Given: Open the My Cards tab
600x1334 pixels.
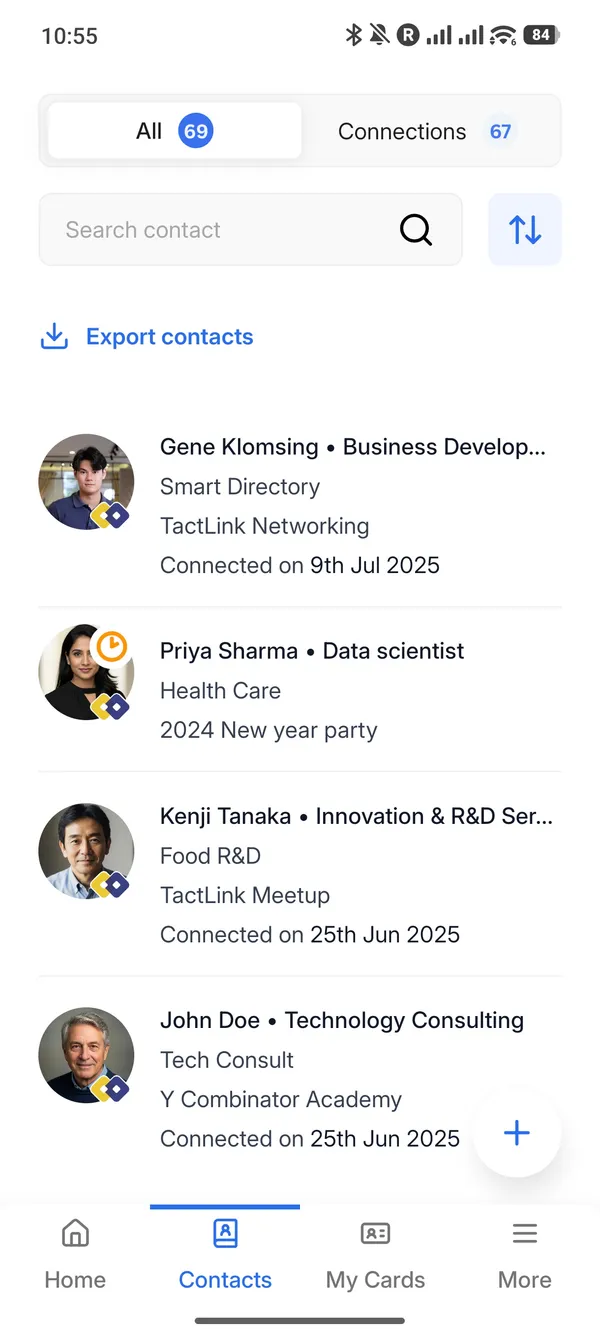Looking at the screenshot, I should 375,1254.
